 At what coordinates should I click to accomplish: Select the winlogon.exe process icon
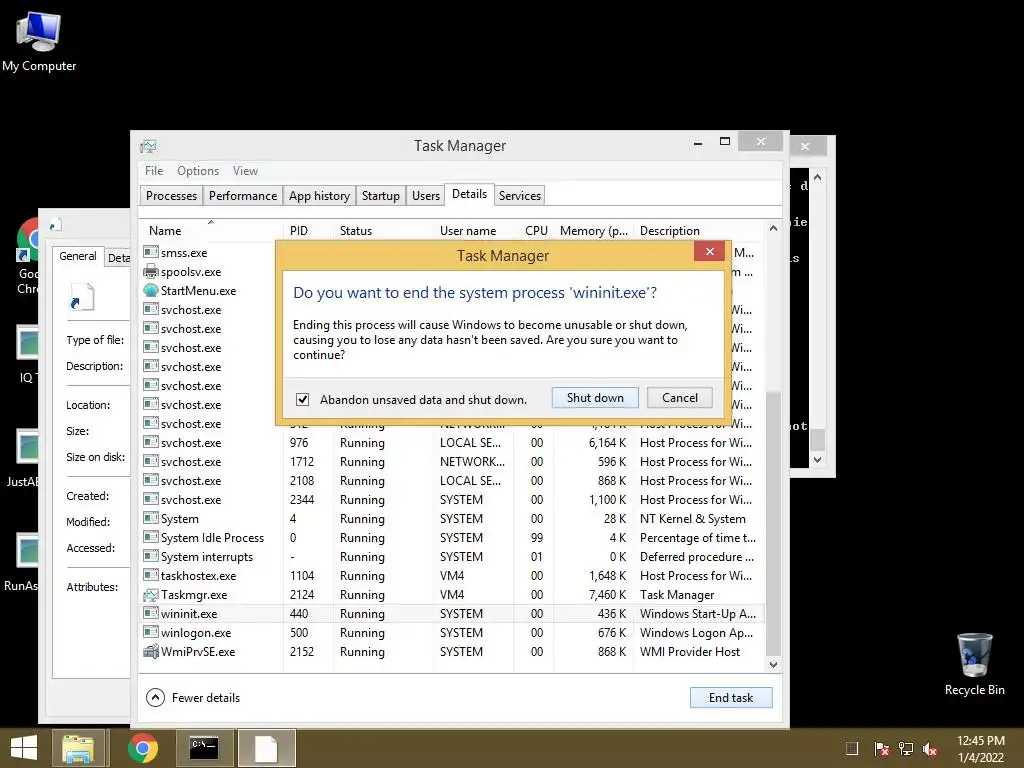151,632
